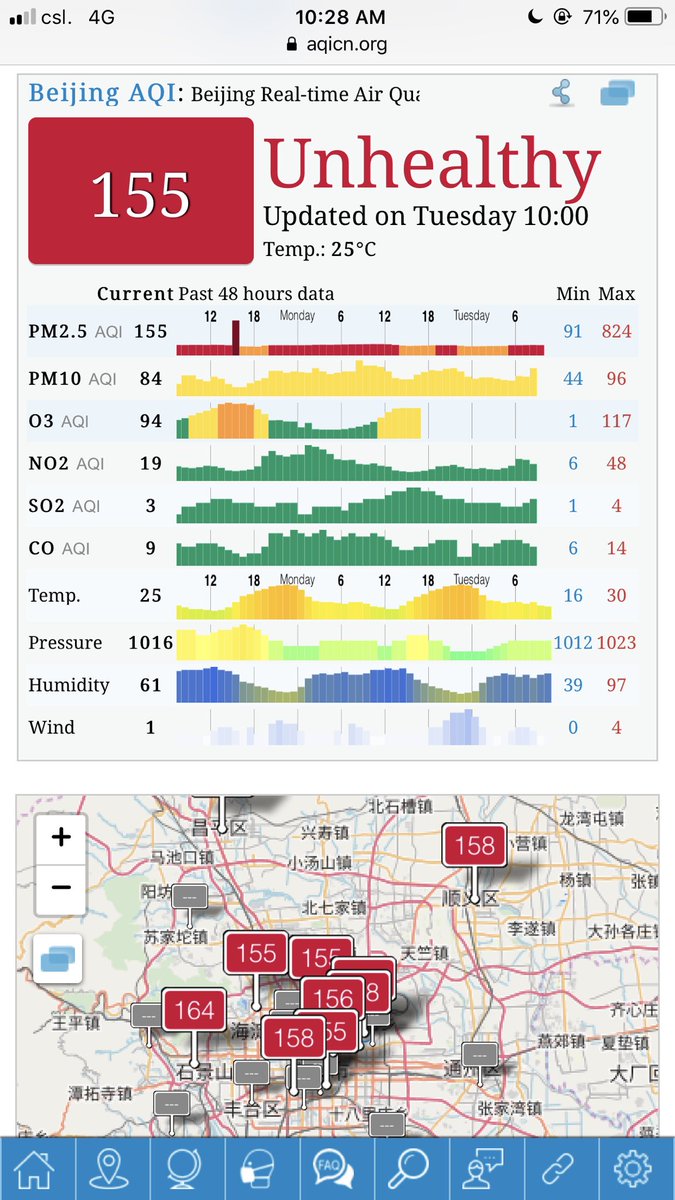675x1200 pixels.
Task: Open the contact person chat icon
Action: point(486,1168)
